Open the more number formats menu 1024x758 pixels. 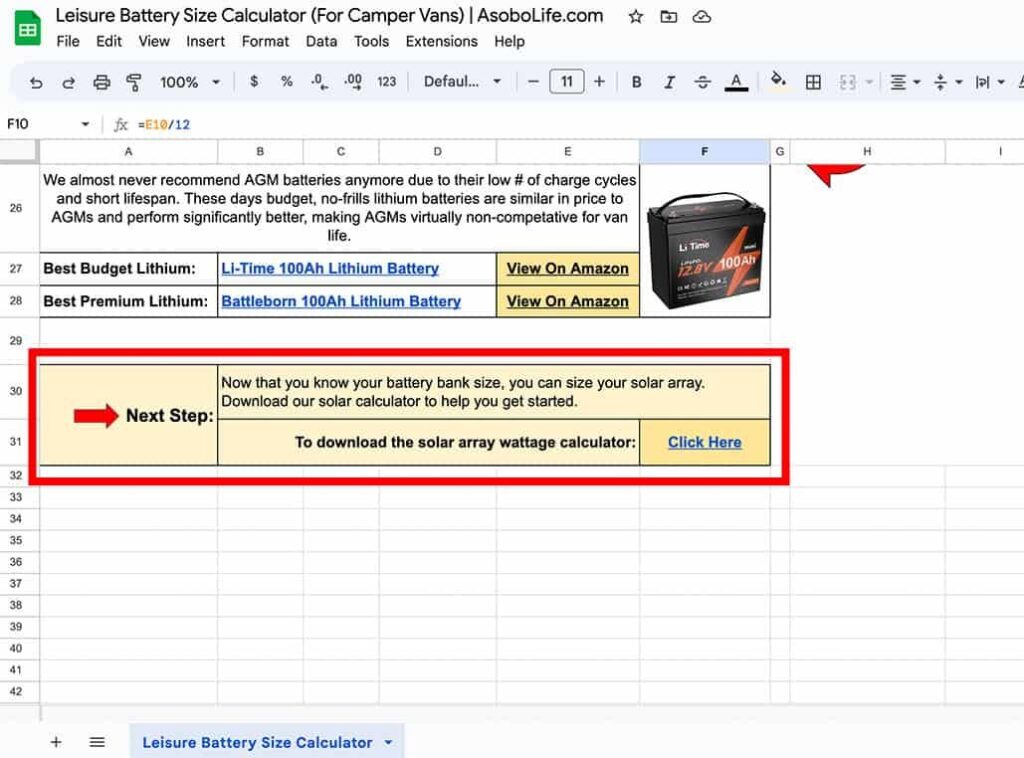click(387, 82)
